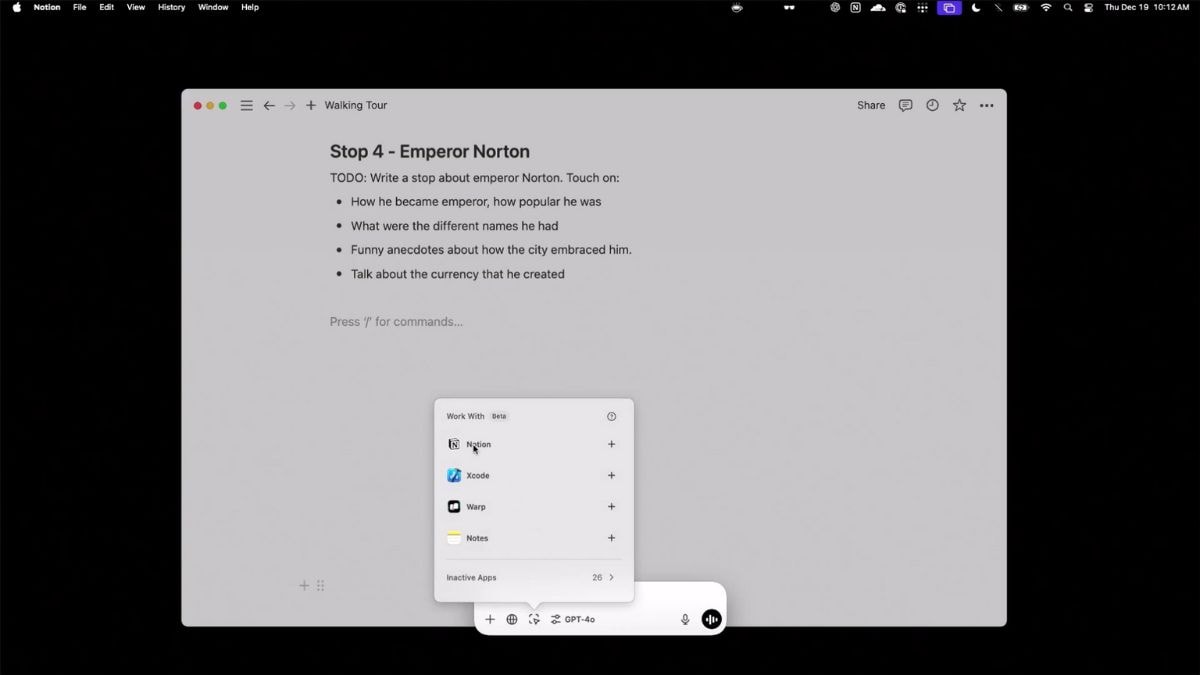The width and height of the screenshot is (1200, 675).
Task: Open page history clock icon
Action: point(932,105)
